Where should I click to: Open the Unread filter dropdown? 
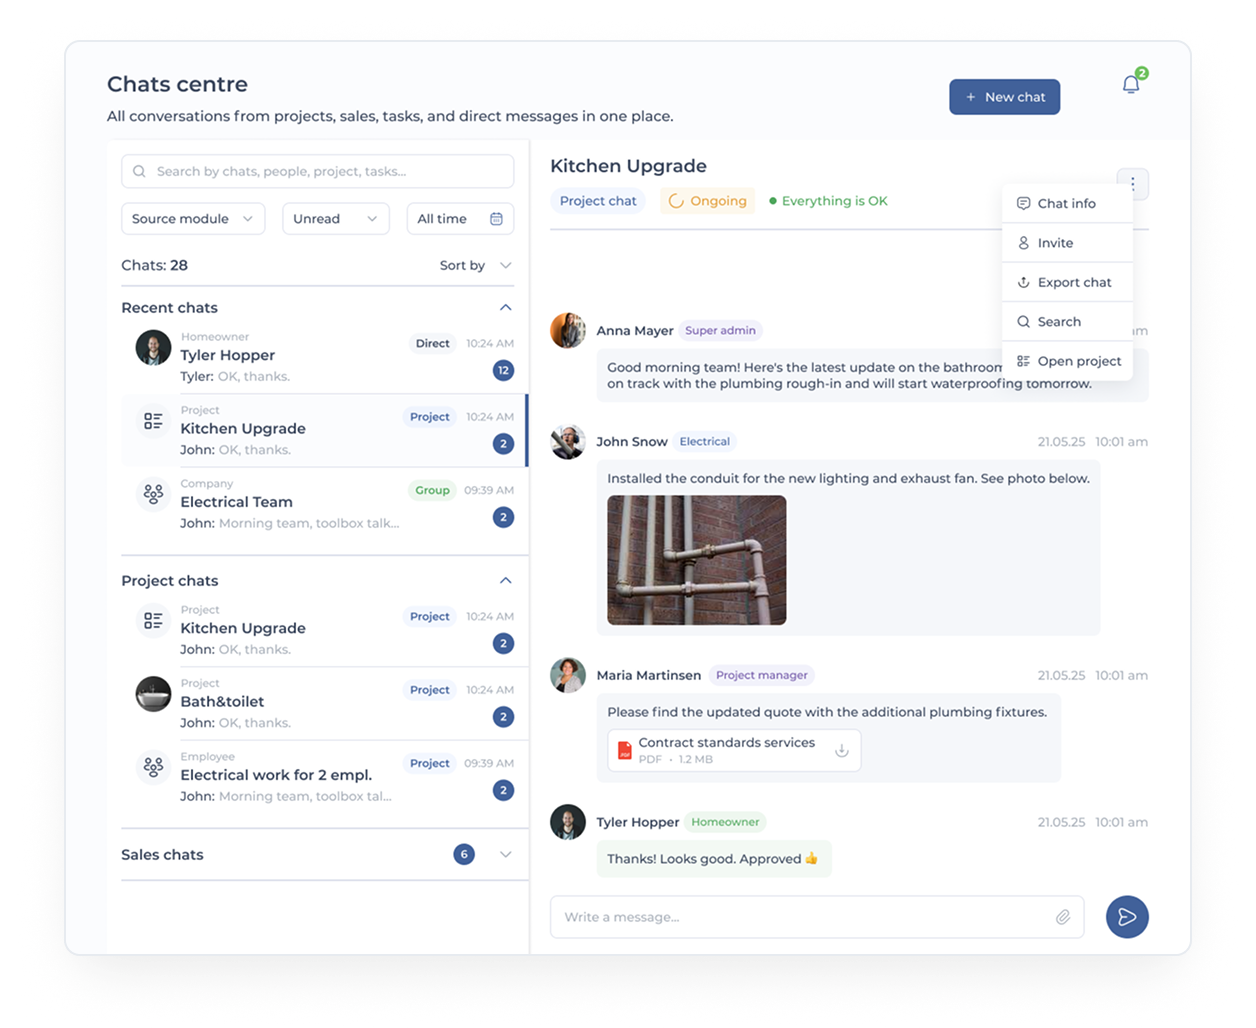[335, 219]
